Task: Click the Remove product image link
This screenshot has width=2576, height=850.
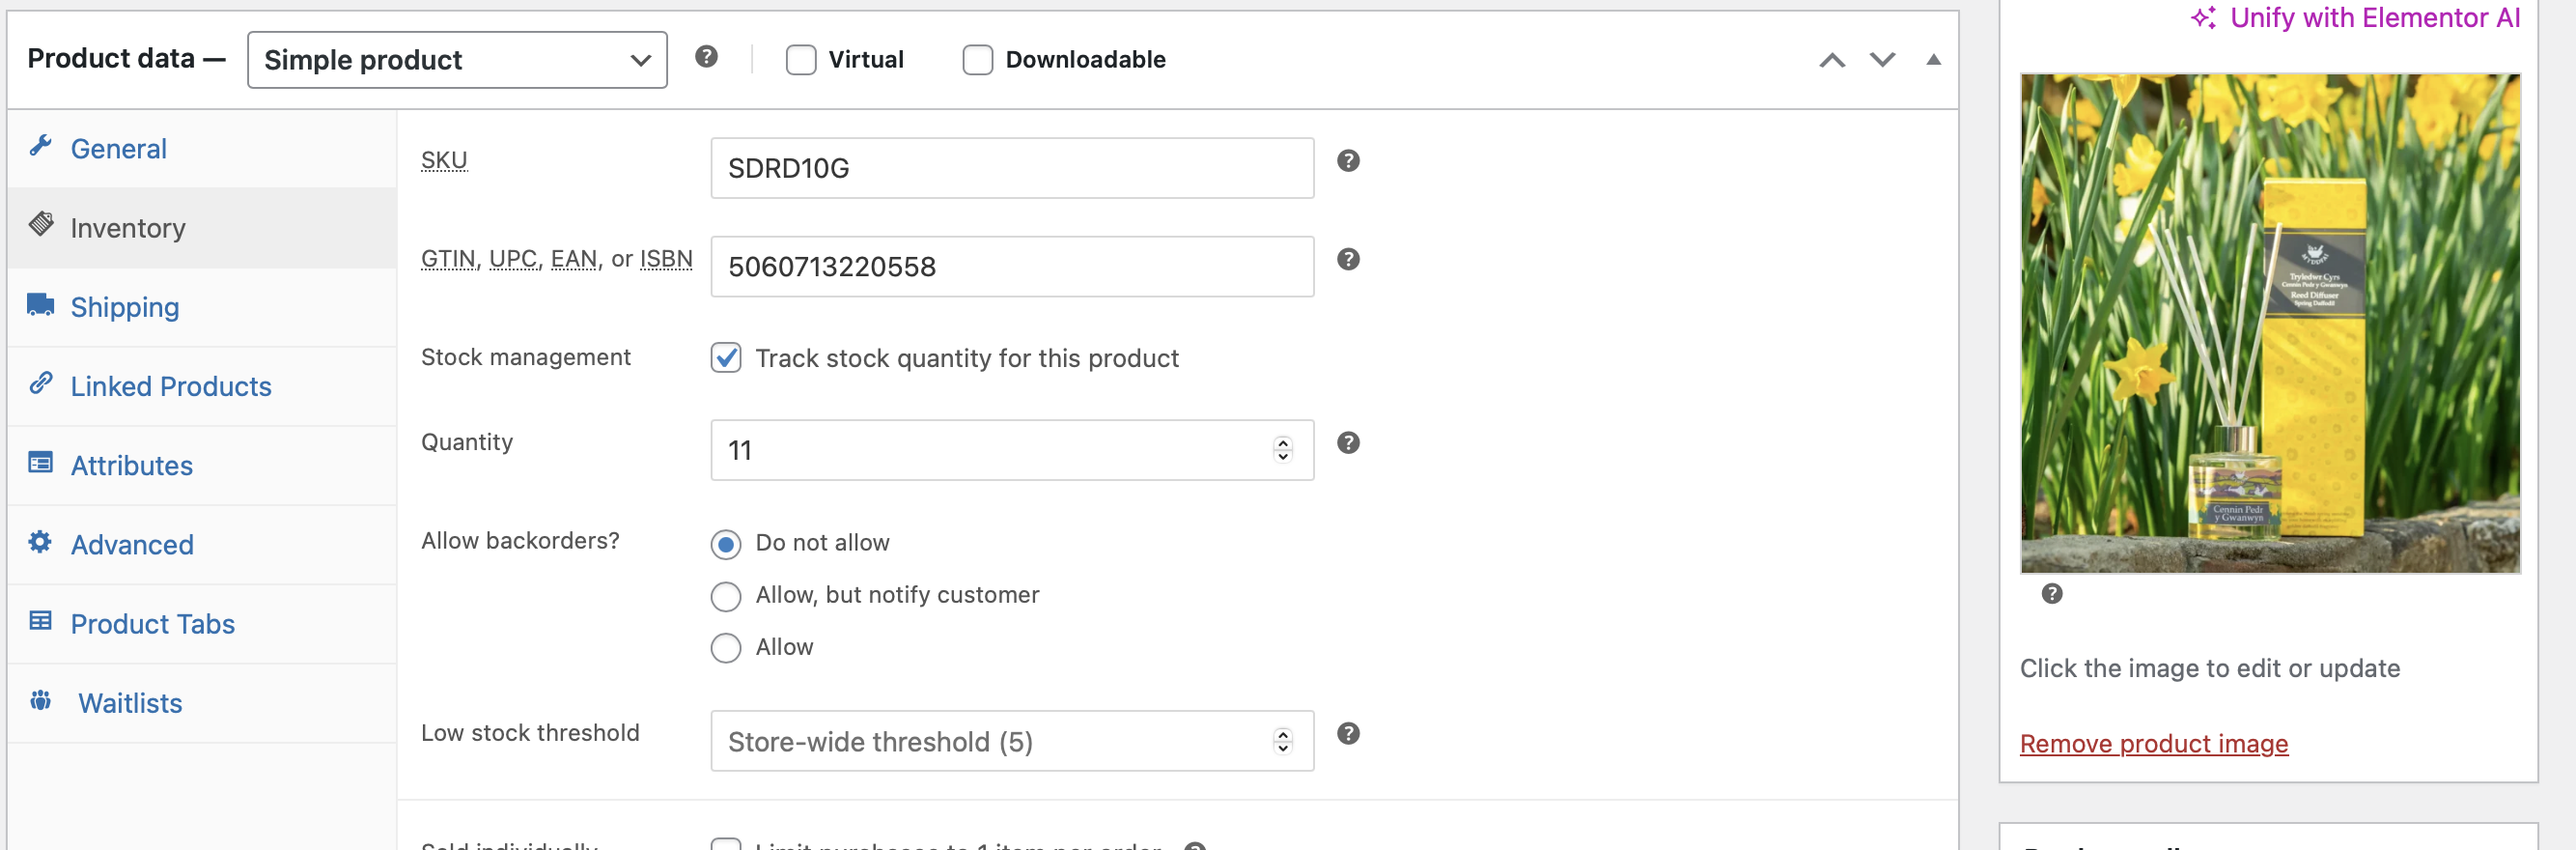Action: pyautogui.click(x=2153, y=744)
